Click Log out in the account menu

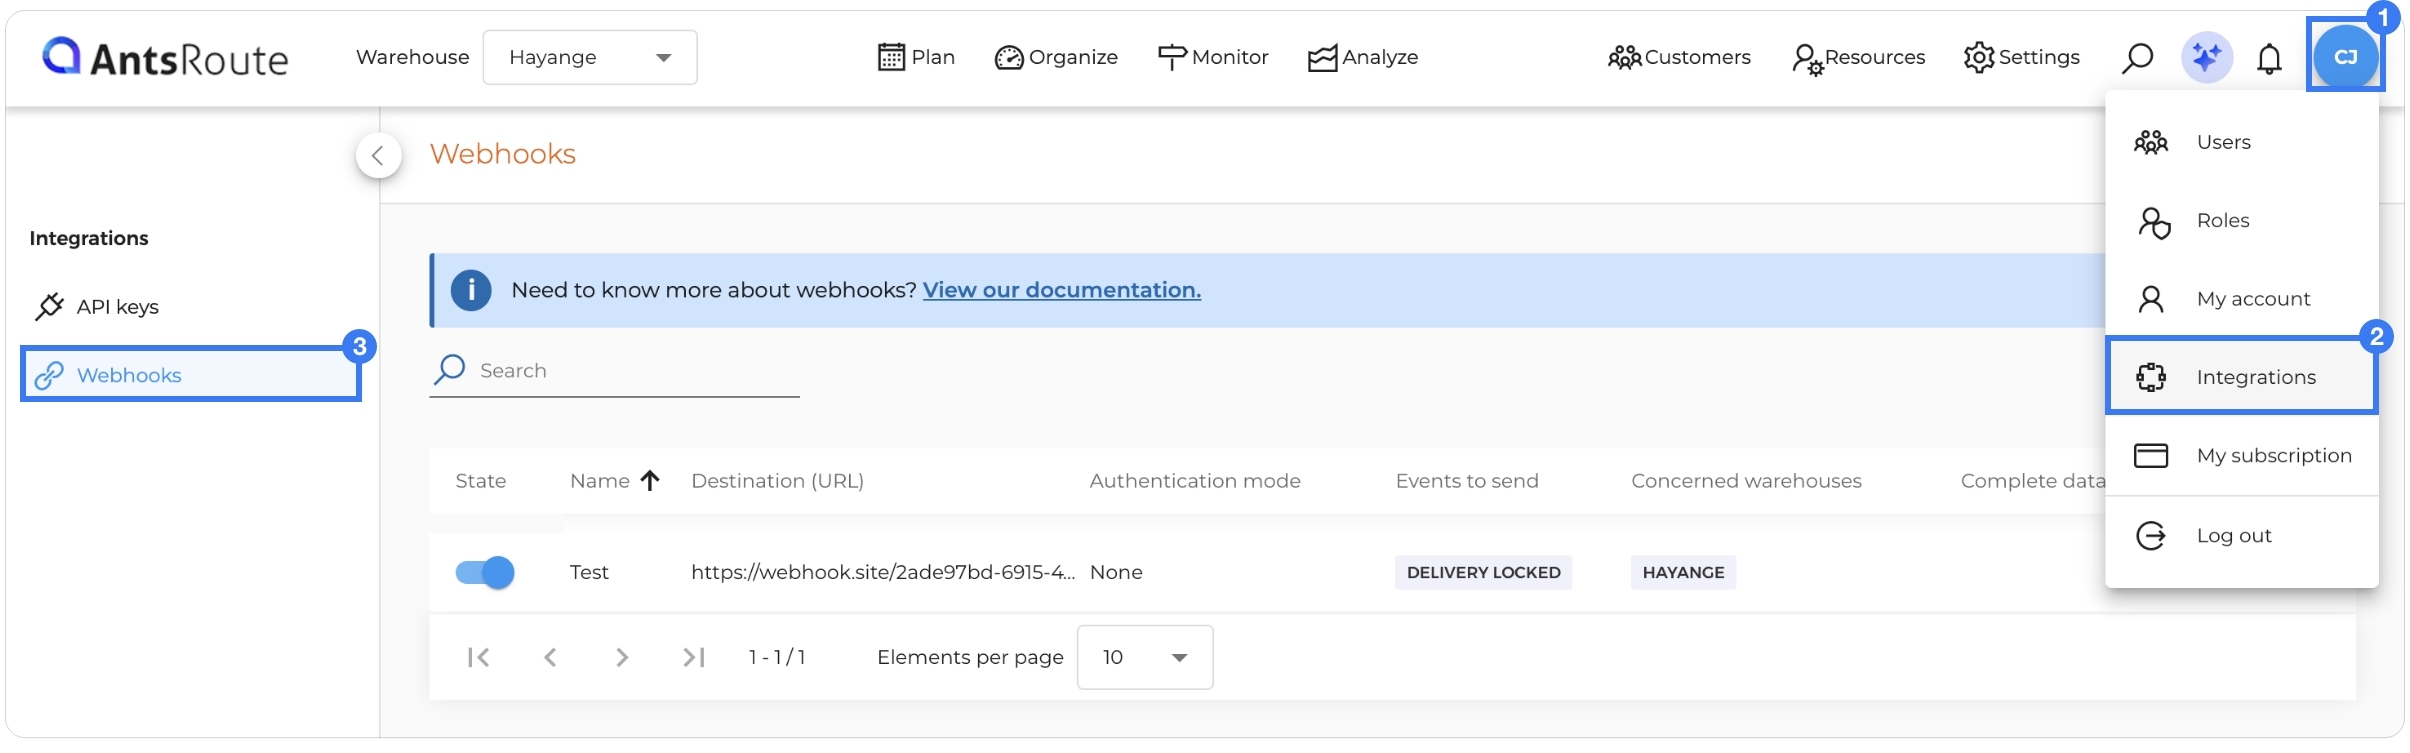[2242, 536]
